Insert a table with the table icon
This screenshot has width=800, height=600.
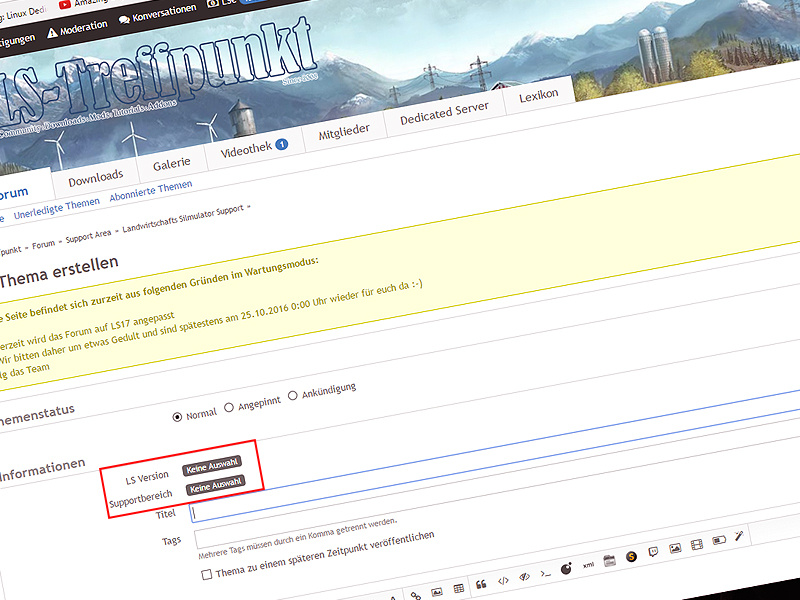click(x=459, y=588)
